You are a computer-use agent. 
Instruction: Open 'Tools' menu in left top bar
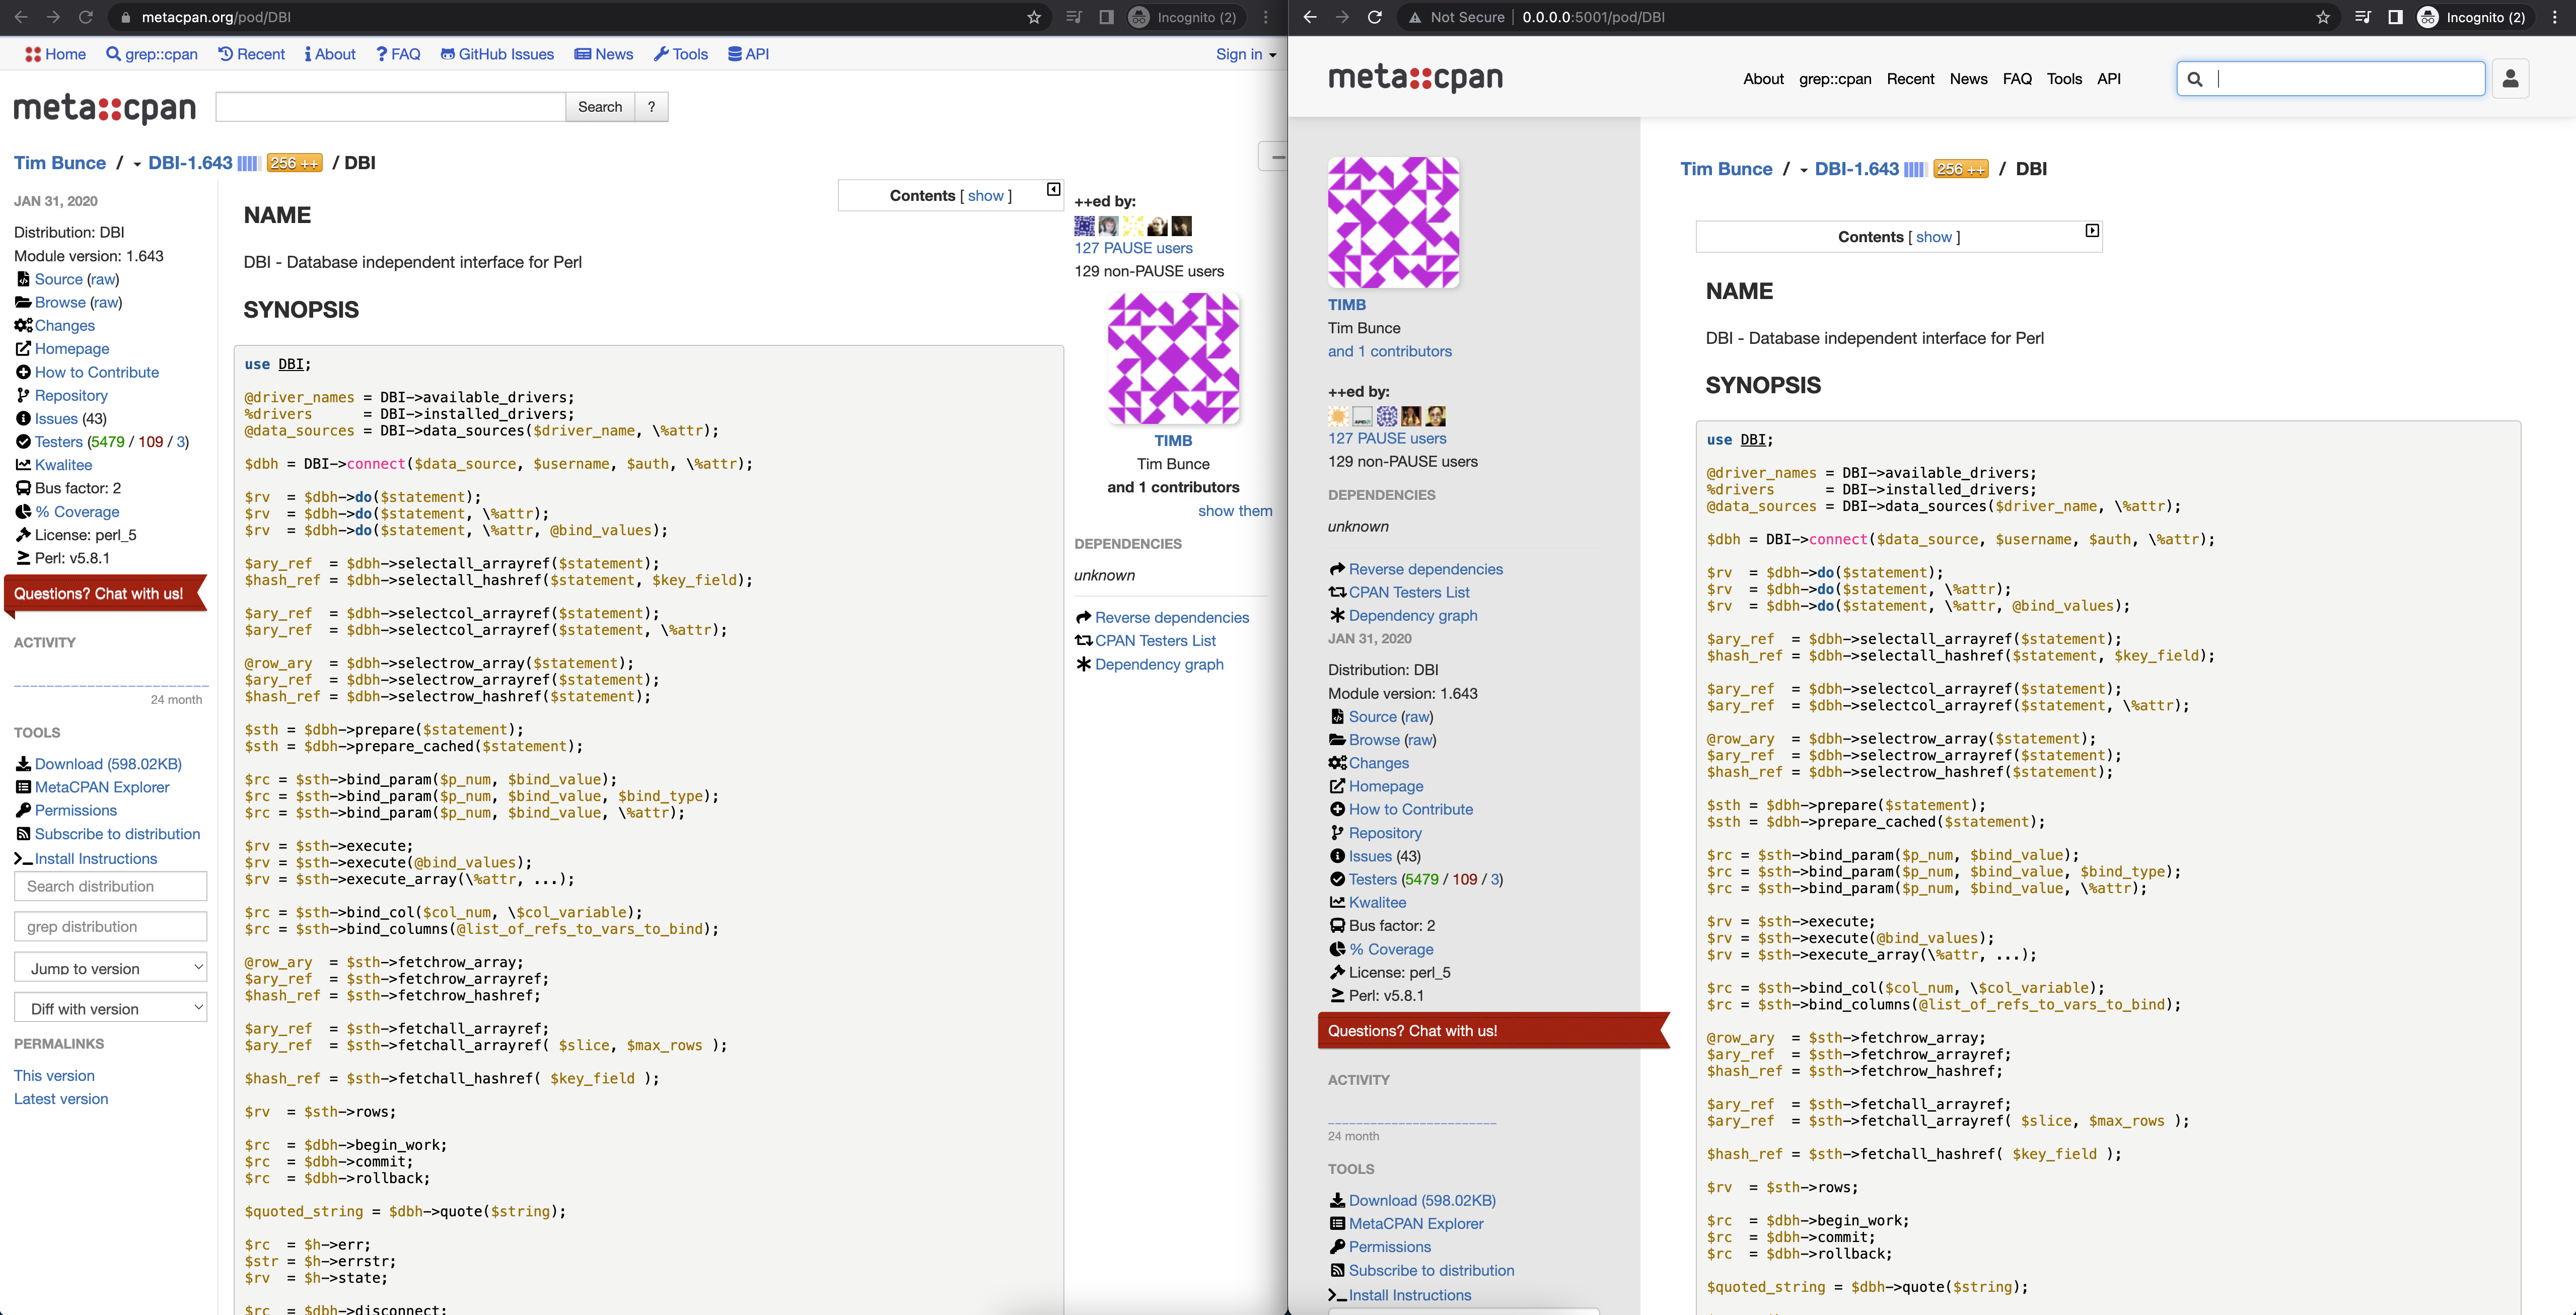(681, 54)
